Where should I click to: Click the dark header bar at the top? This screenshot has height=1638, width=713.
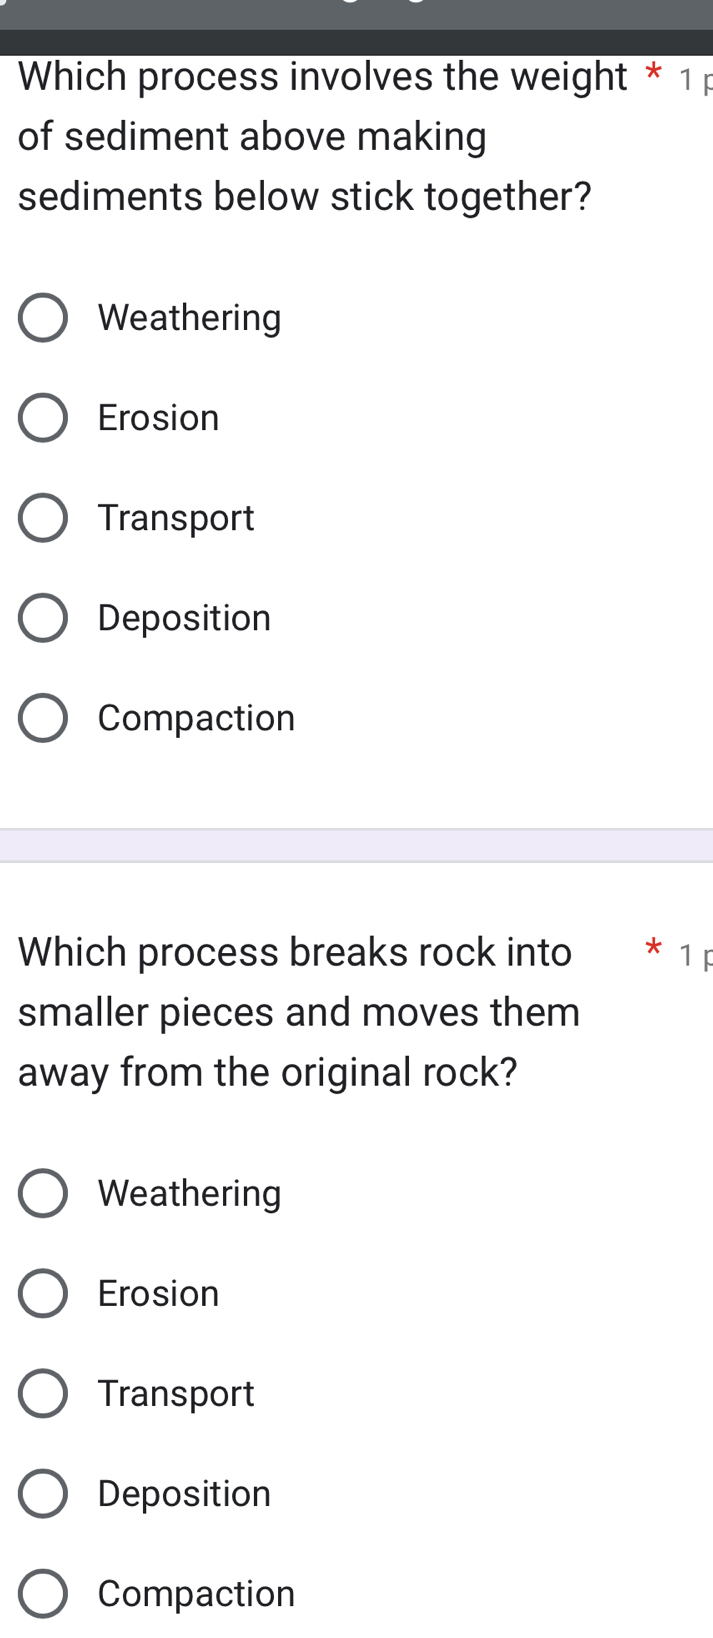pos(356,40)
